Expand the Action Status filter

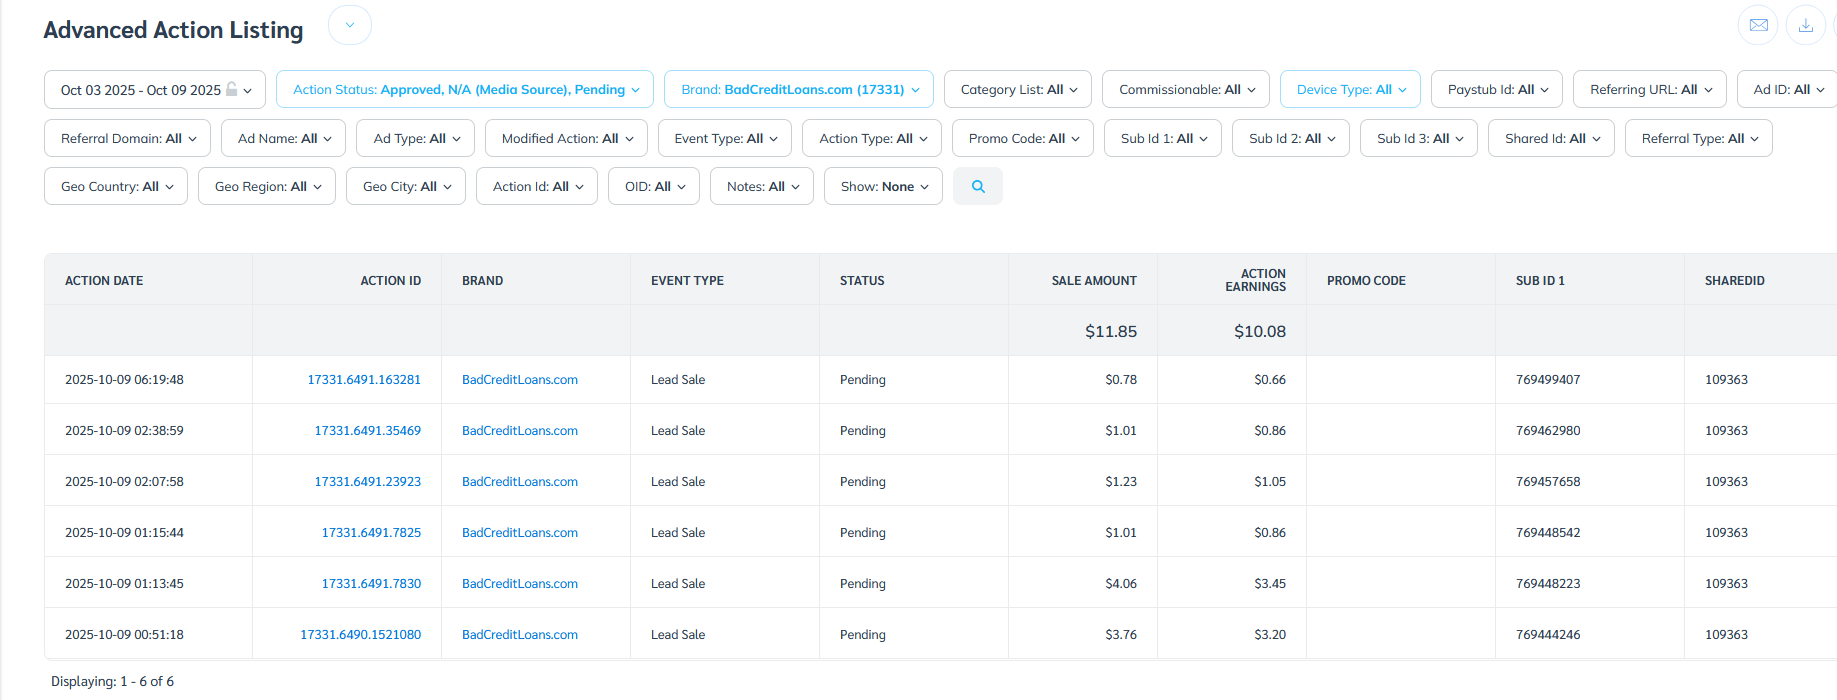pos(465,90)
